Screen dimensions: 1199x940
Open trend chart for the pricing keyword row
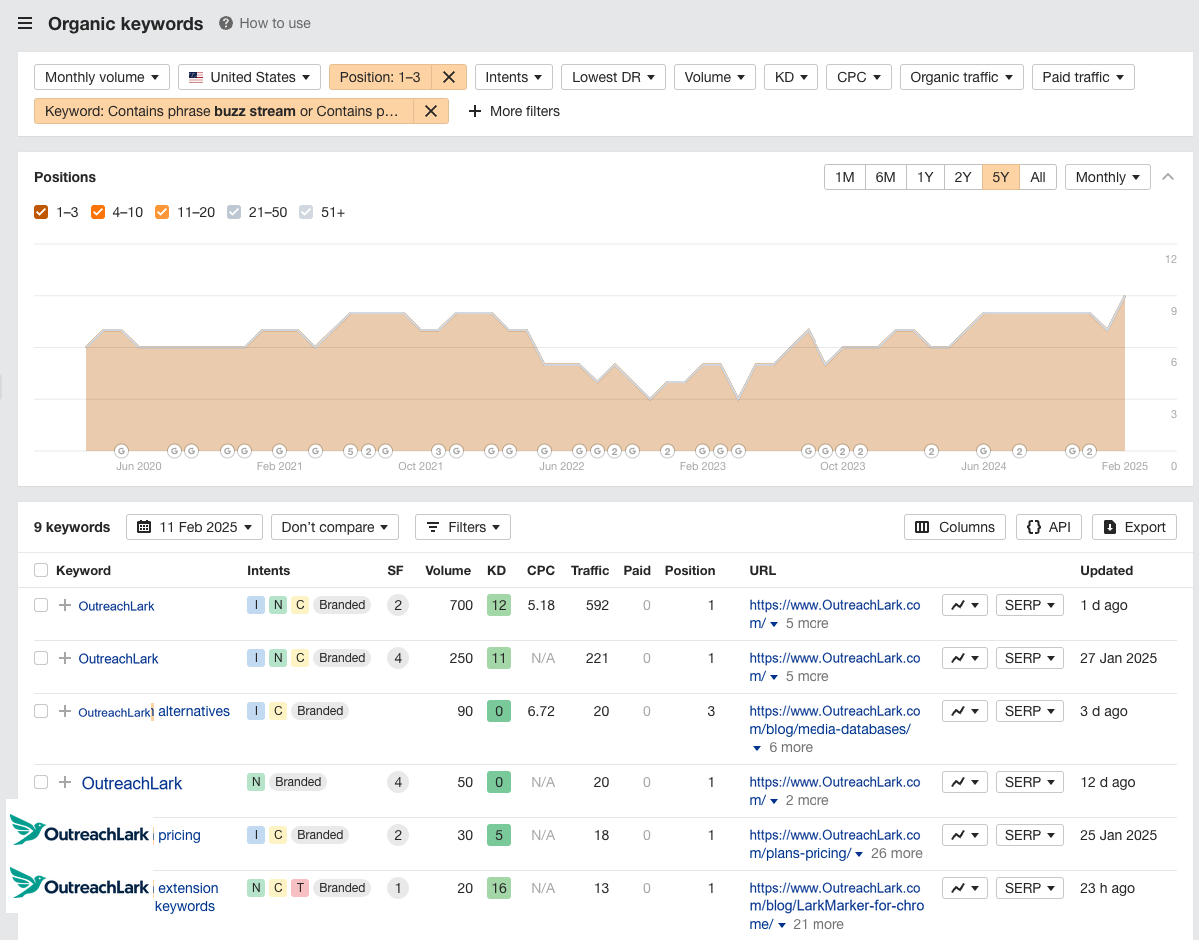(x=964, y=835)
